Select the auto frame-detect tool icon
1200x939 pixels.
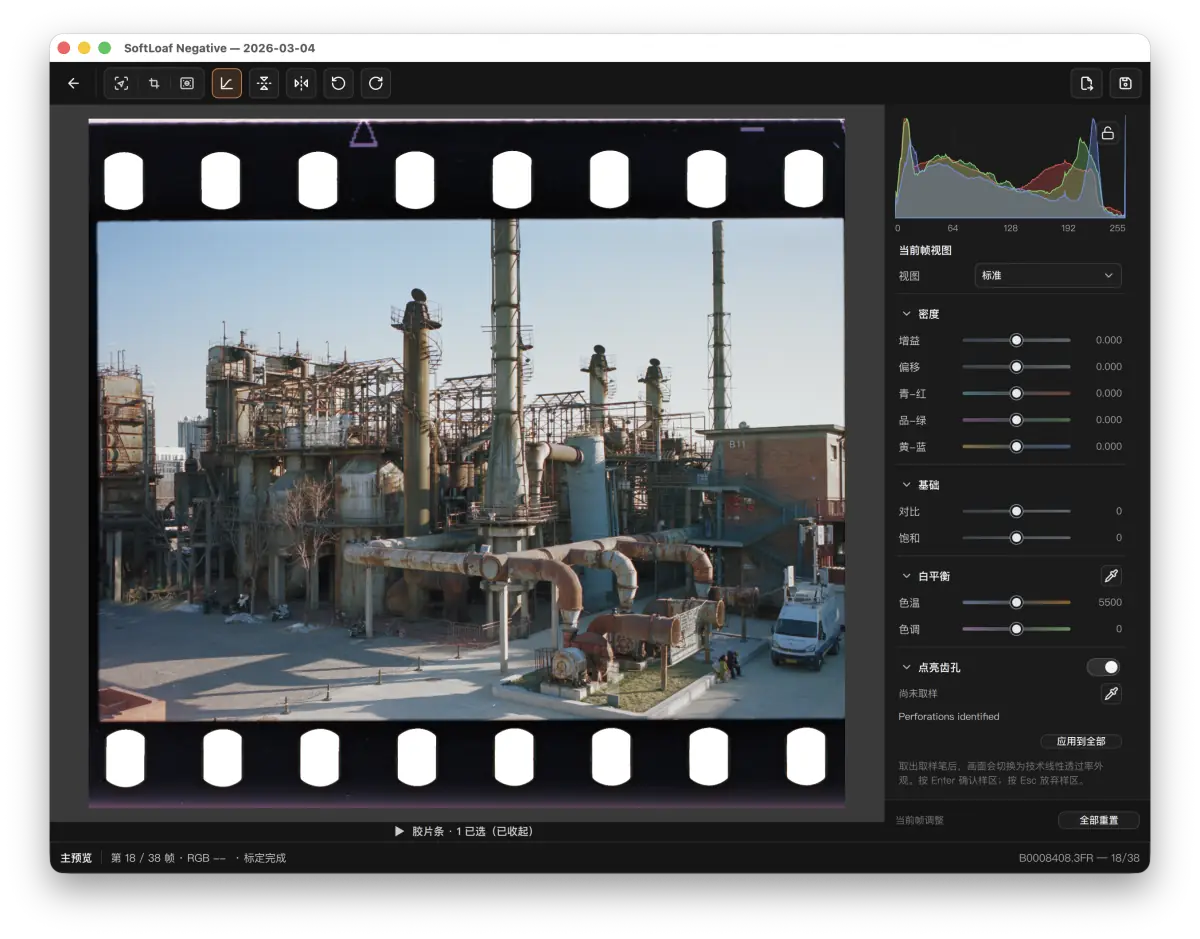[x=121, y=83]
